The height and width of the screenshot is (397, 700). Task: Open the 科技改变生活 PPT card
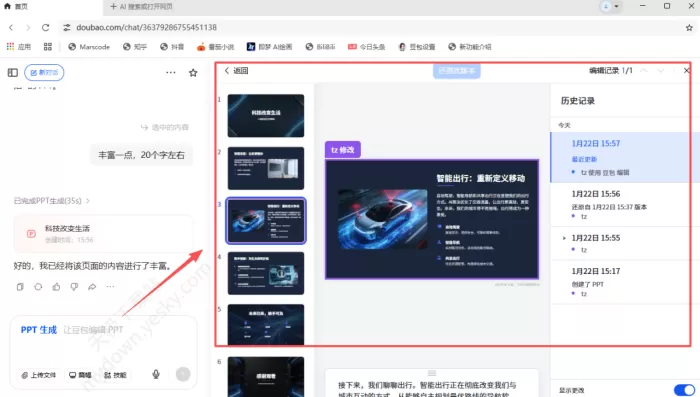104,234
